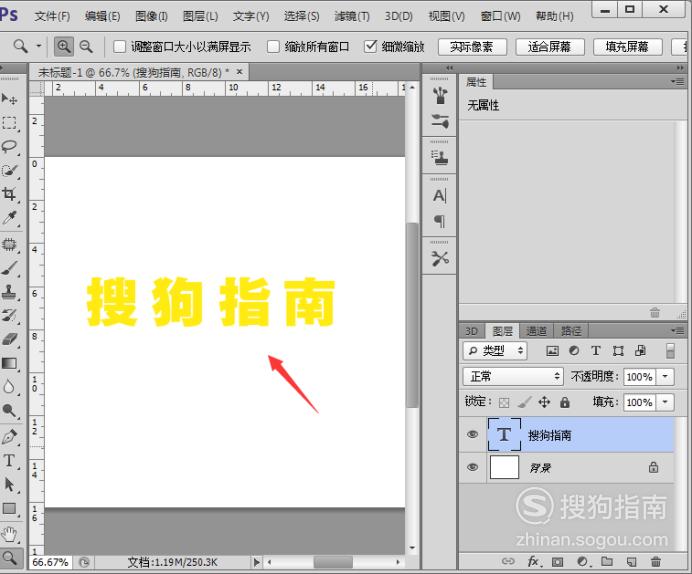Select the Rectangle shape tool

[9, 508]
